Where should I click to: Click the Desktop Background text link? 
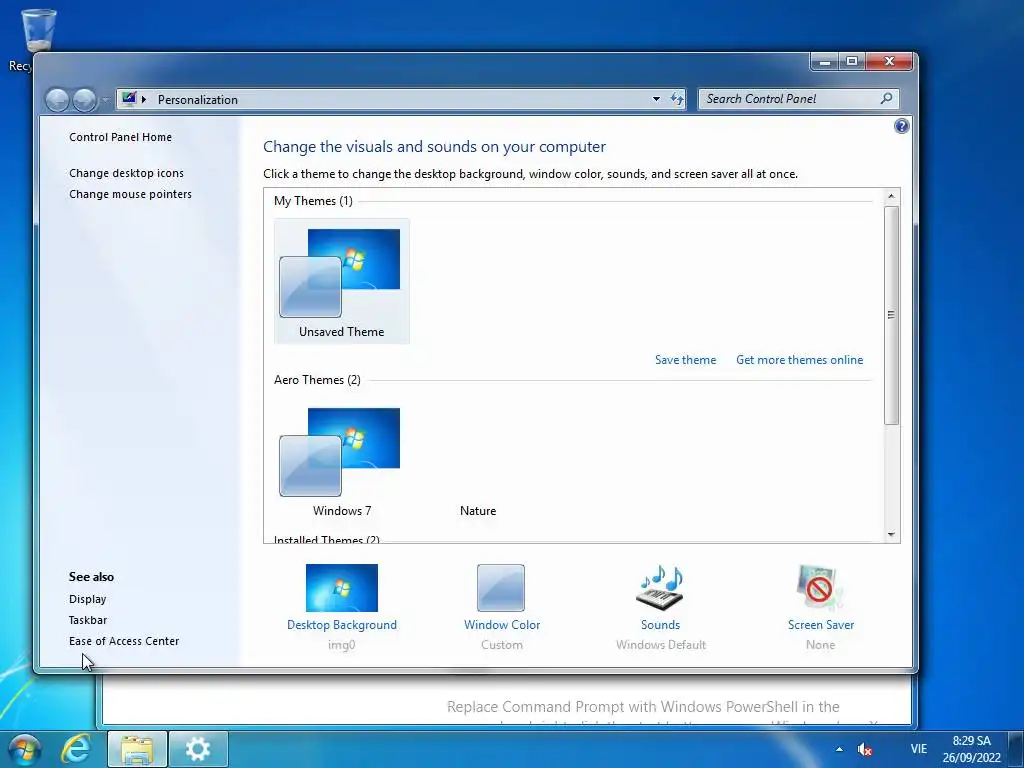tap(342, 625)
